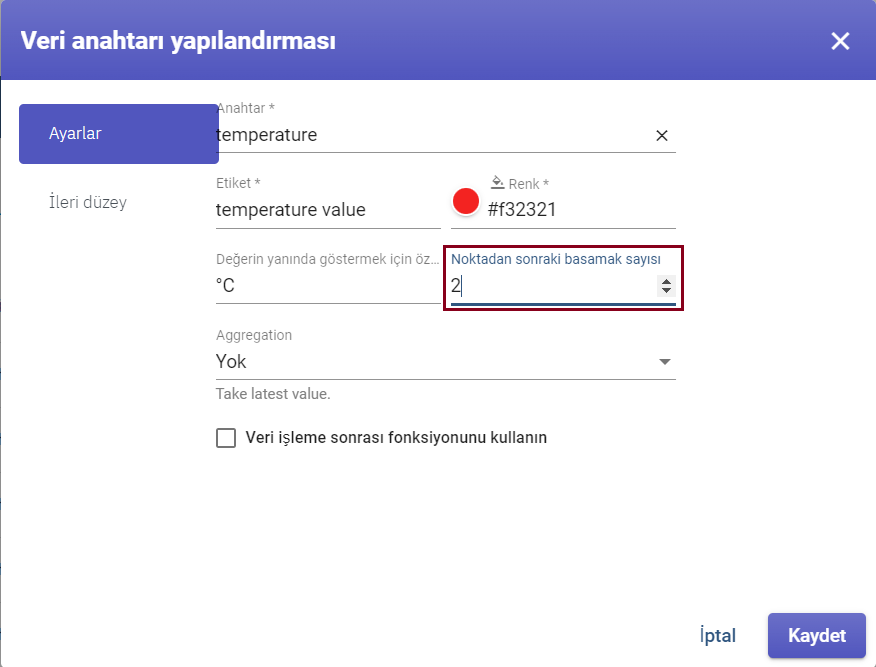Viewport: 876px width, 667px height.
Task: Edit the Etiket temperature value field
Action: (328, 209)
